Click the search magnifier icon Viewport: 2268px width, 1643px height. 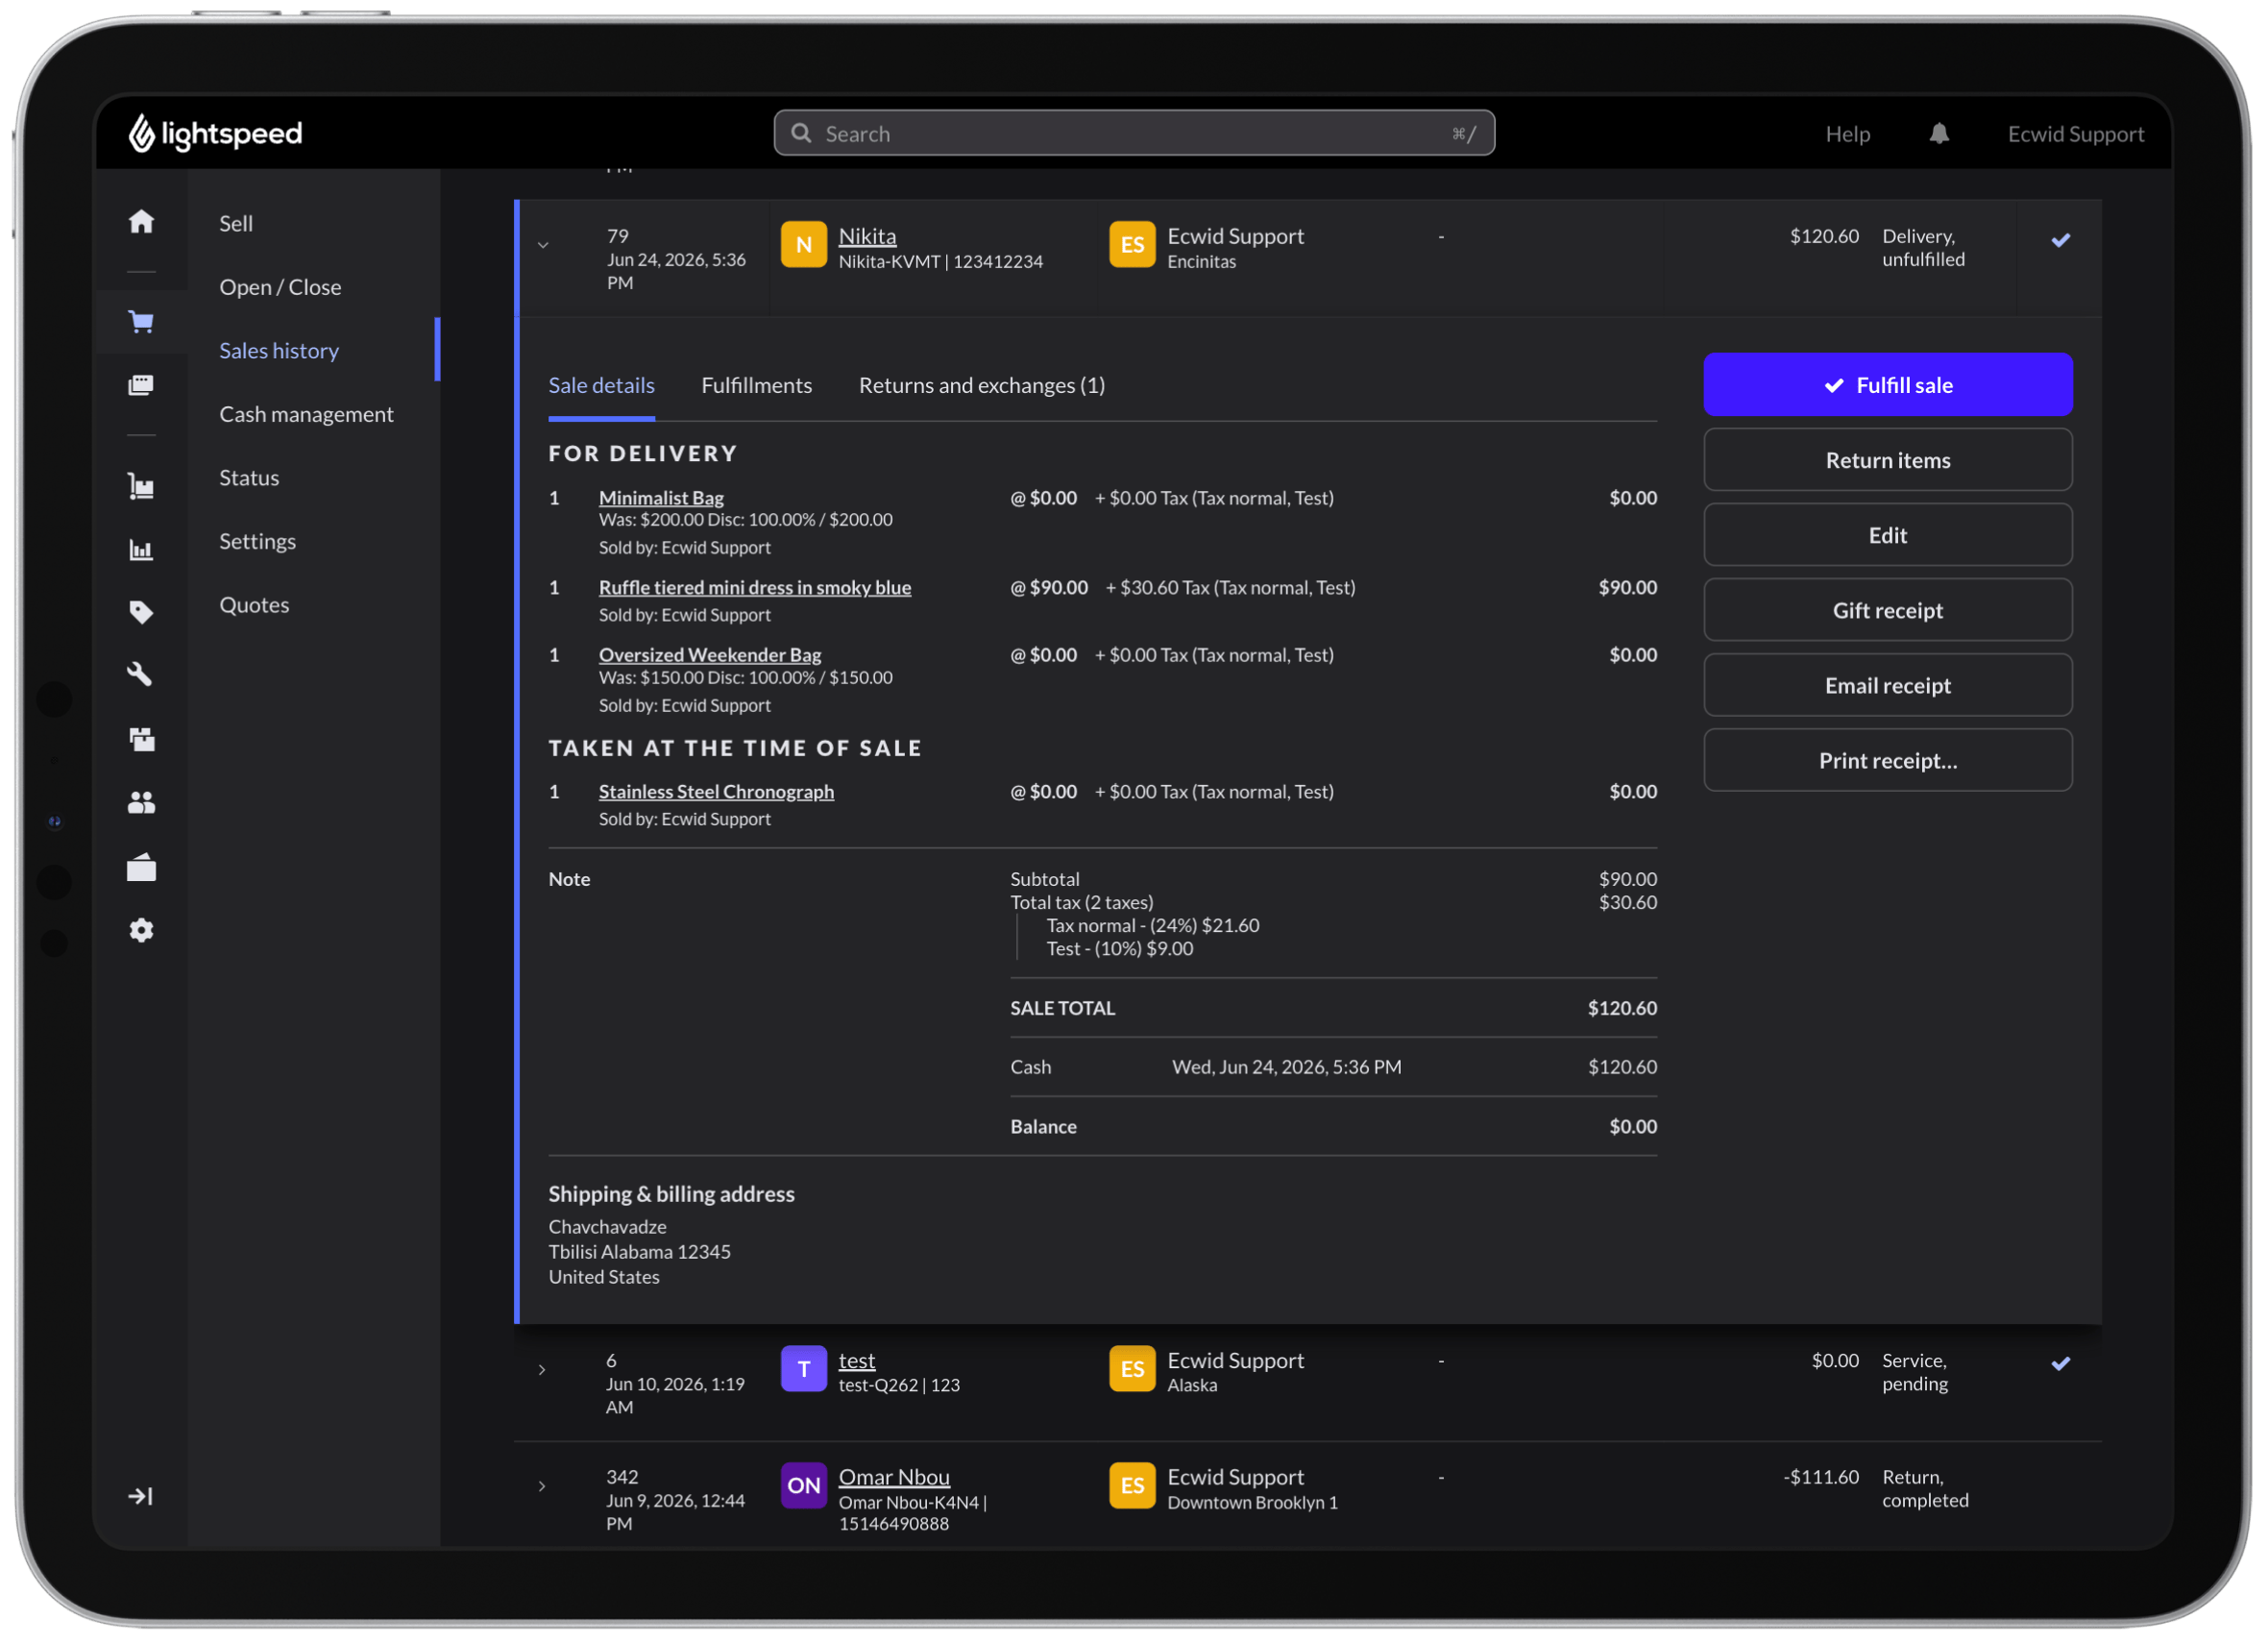coord(801,133)
